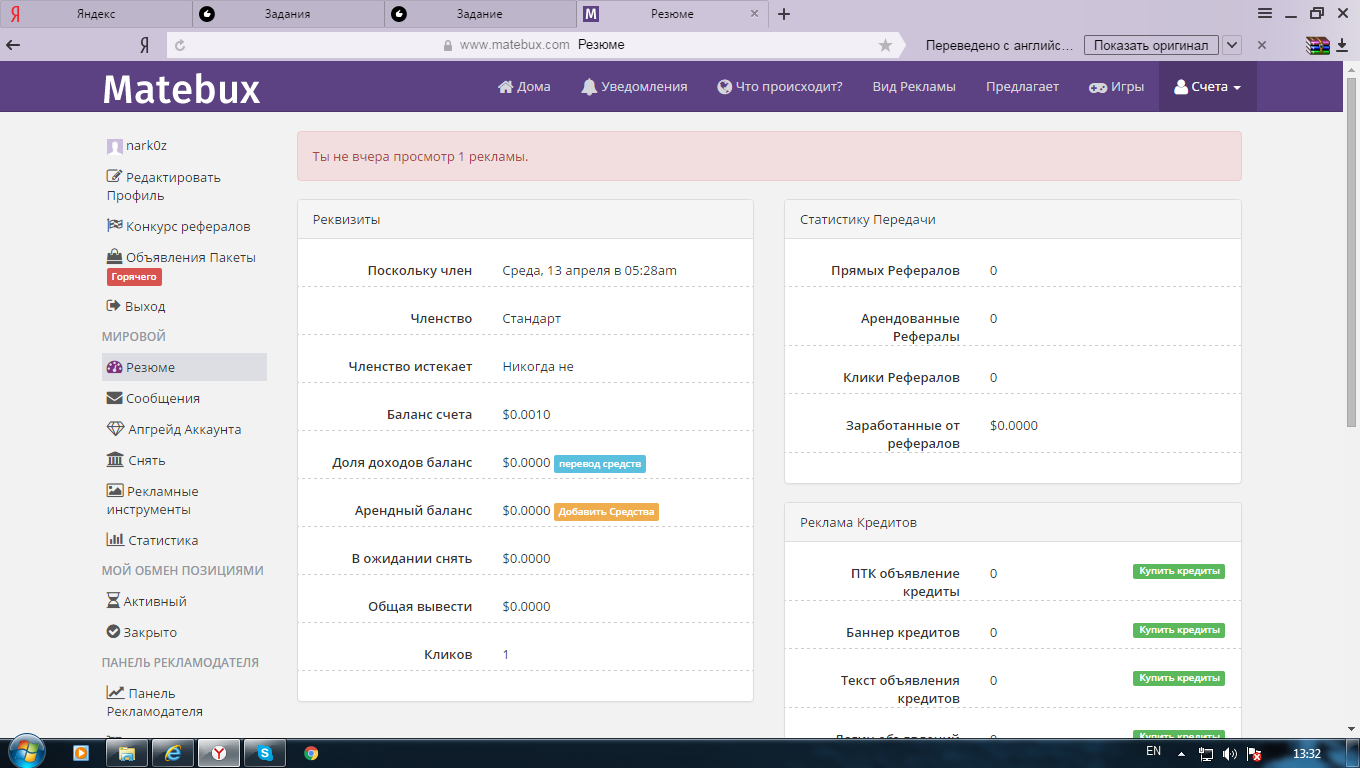Viewport: 1360px width, 768px height.
Task: Open Chrome from the taskbar
Action: [311, 753]
